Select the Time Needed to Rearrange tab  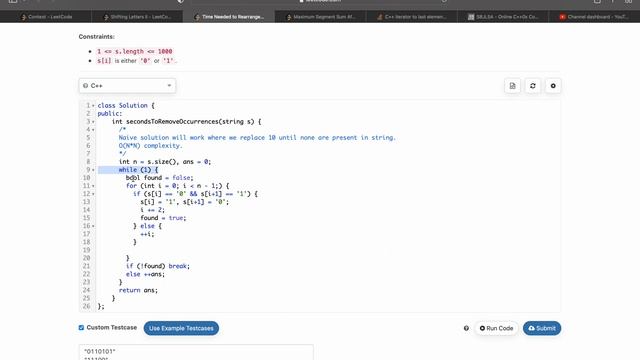(x=229, y=17)
